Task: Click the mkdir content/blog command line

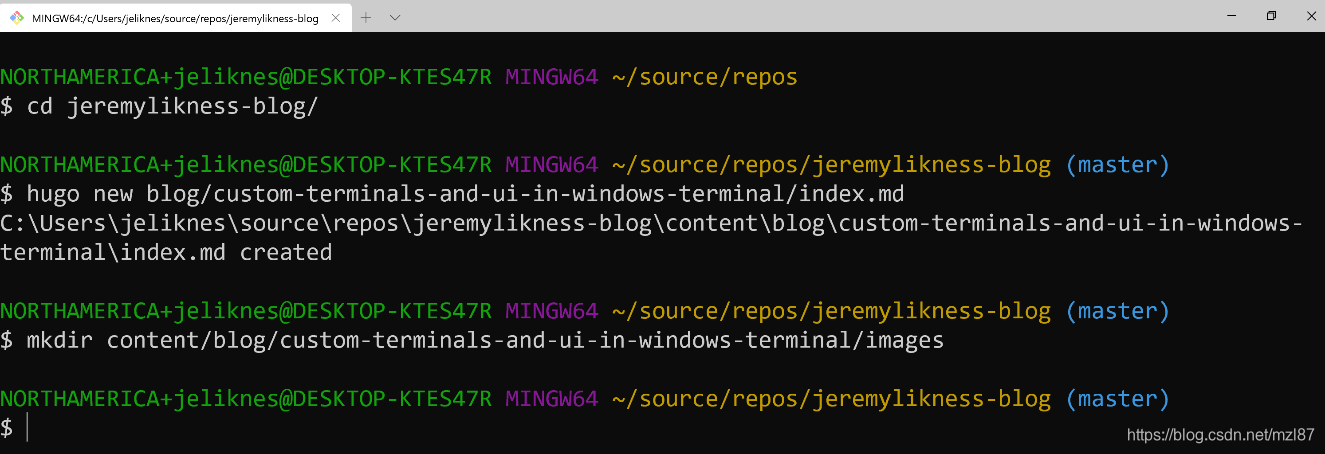Action: pyautogui.click(x=472, y=340)
